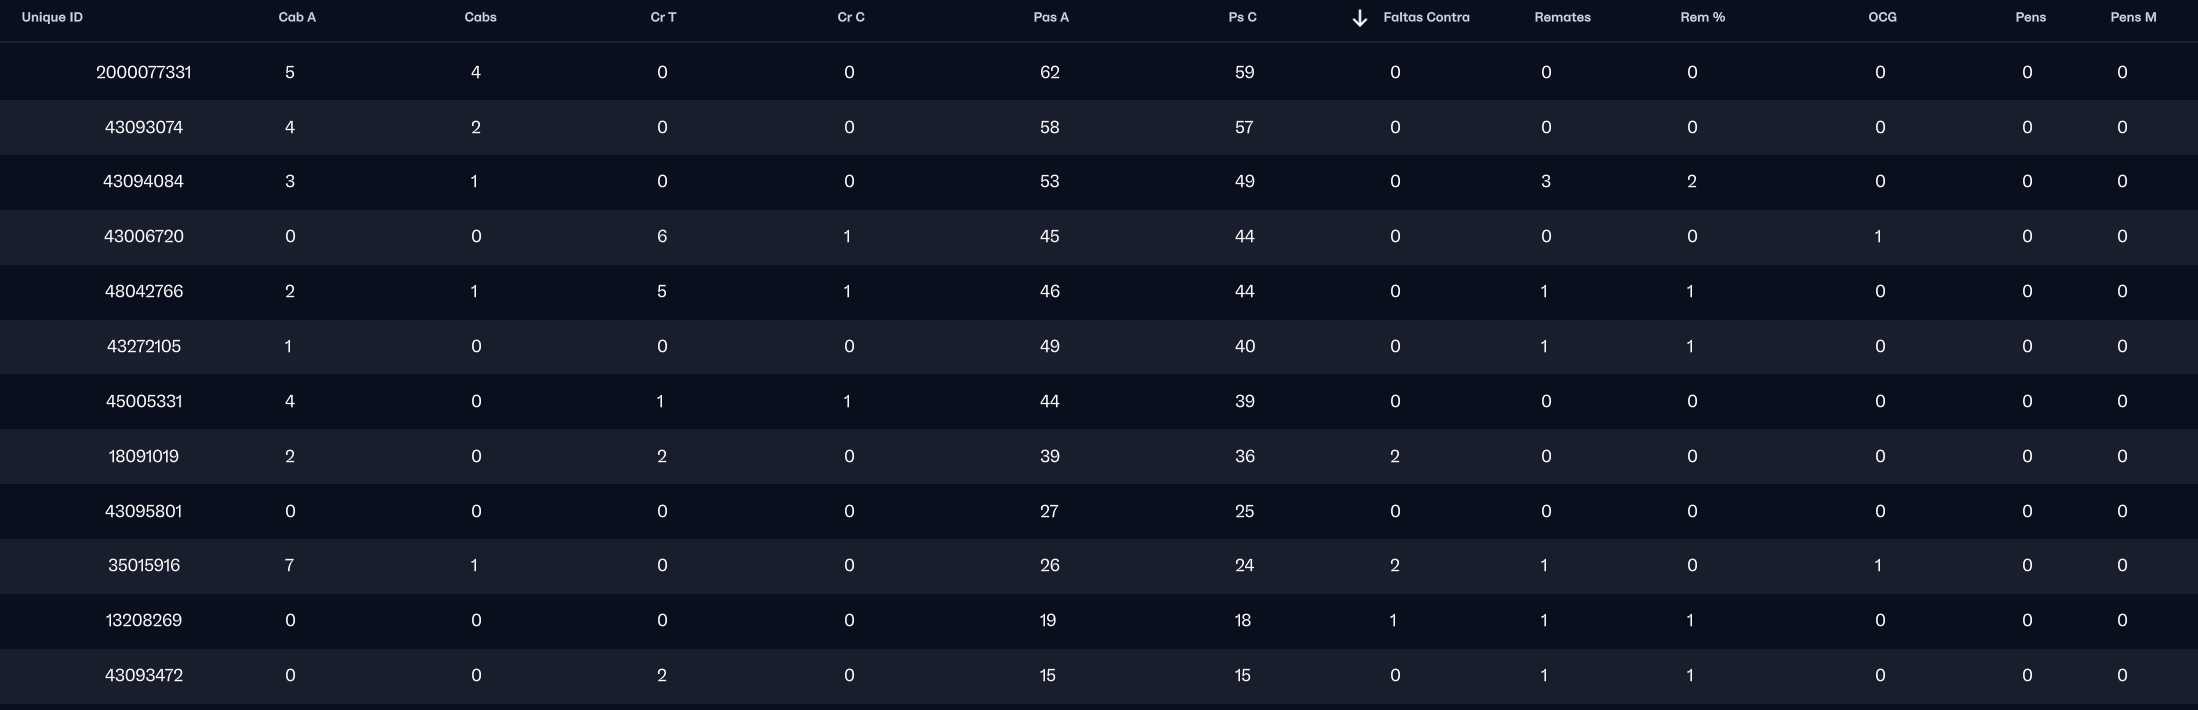Select row with ID 43094084
The width and height of the screenshot is (2198, 710).
pos(1099,182)
